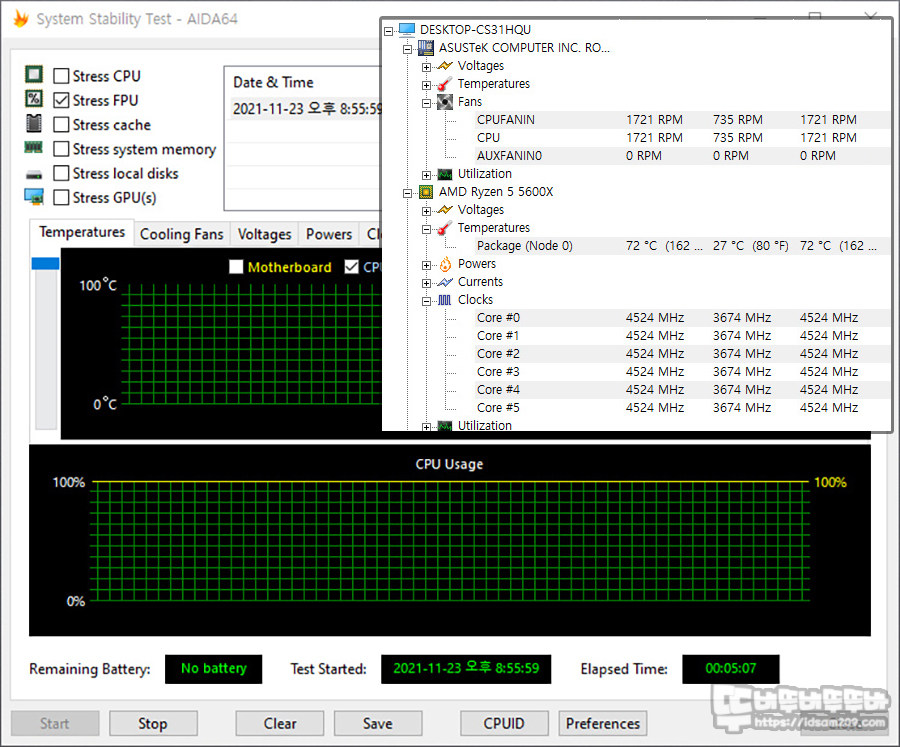Click the Powers flame icon
Screen dimensions: 900x747
tap(445, 264)
